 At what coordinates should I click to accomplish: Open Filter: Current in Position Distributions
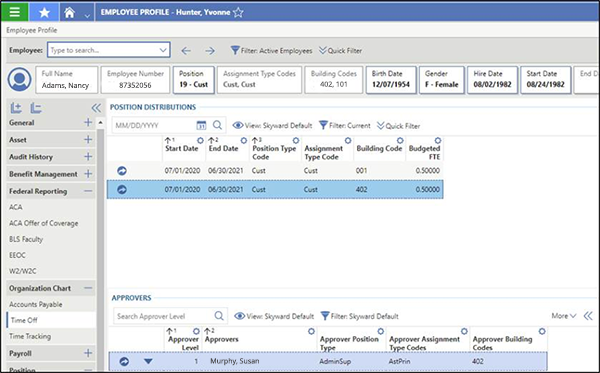[x=345, y=125]
